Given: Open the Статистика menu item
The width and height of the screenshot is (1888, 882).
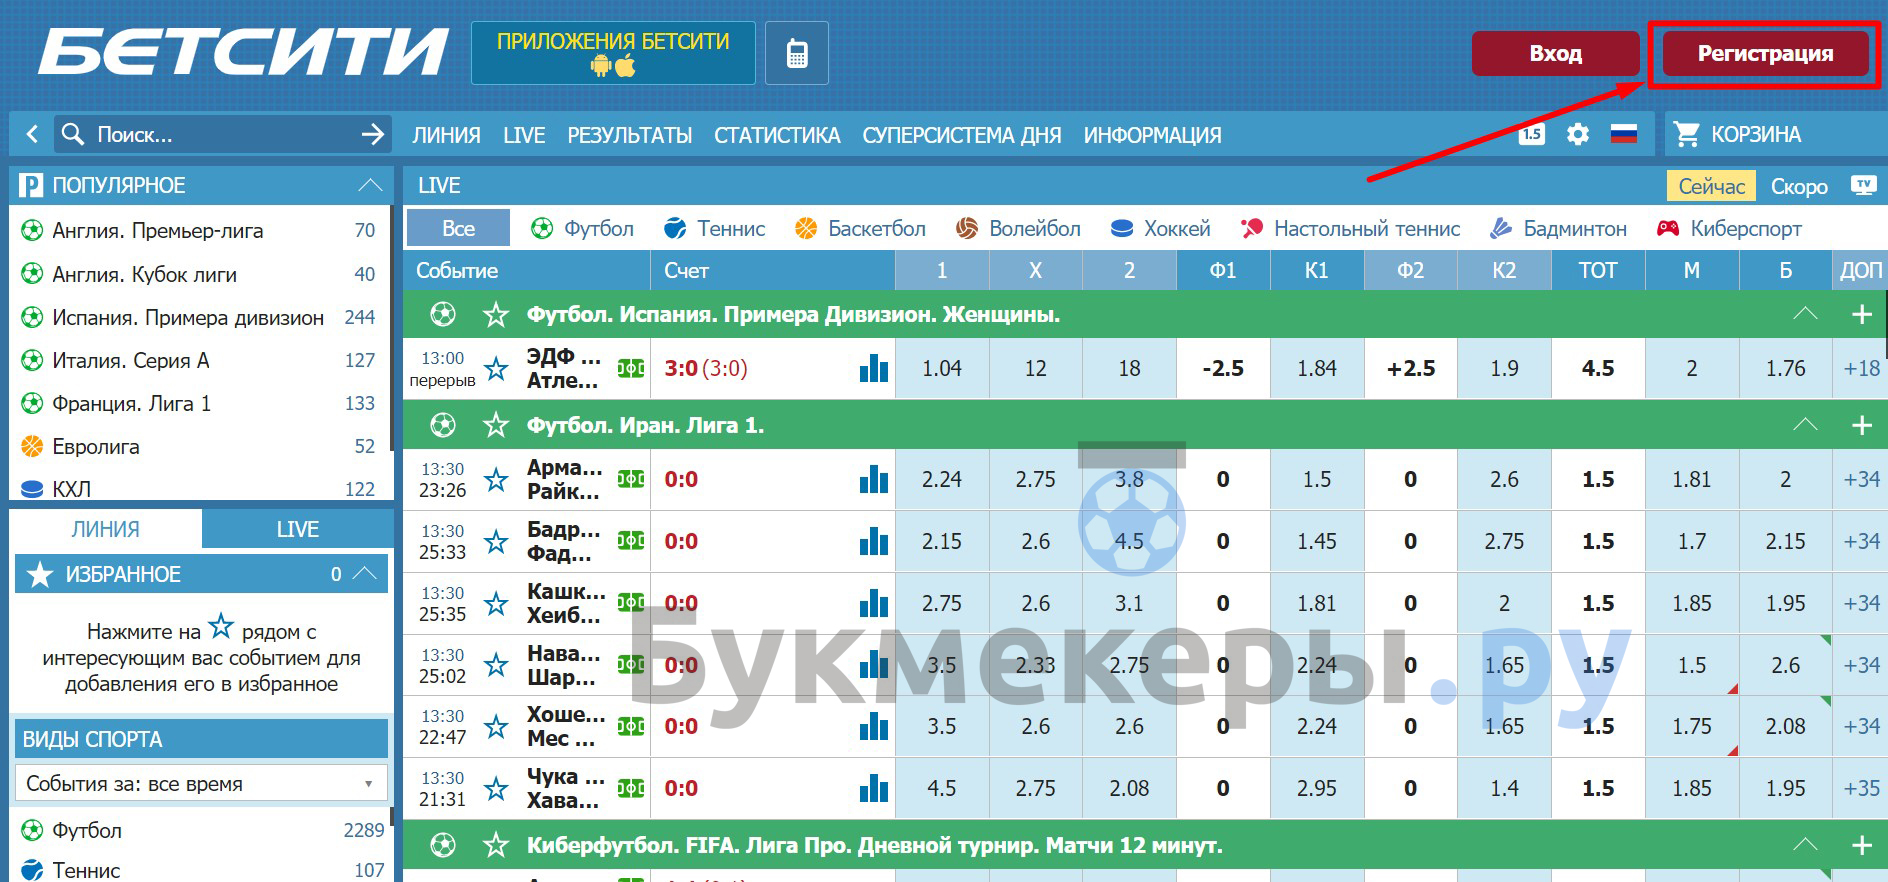Looking at the screenshot, I should click(777, 135).
